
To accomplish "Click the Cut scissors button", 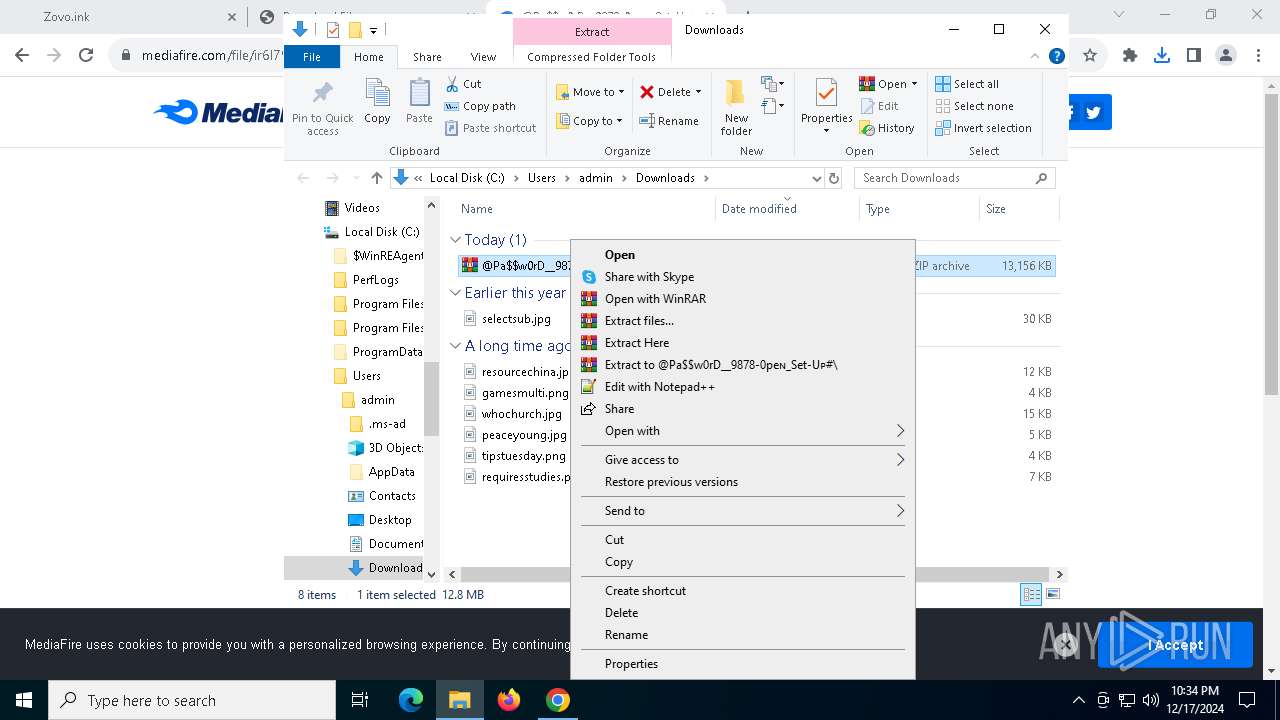I will 463,84.
